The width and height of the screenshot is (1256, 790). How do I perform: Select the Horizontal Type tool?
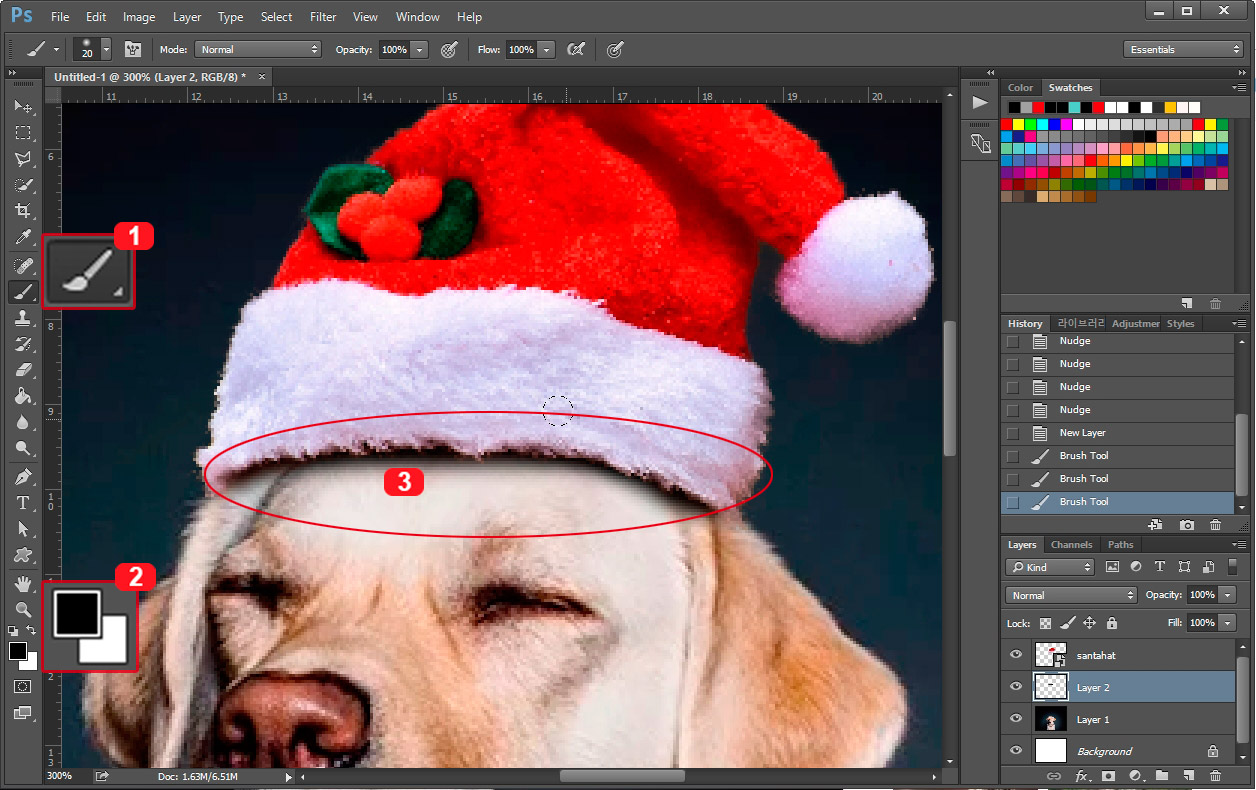(23, 502)
